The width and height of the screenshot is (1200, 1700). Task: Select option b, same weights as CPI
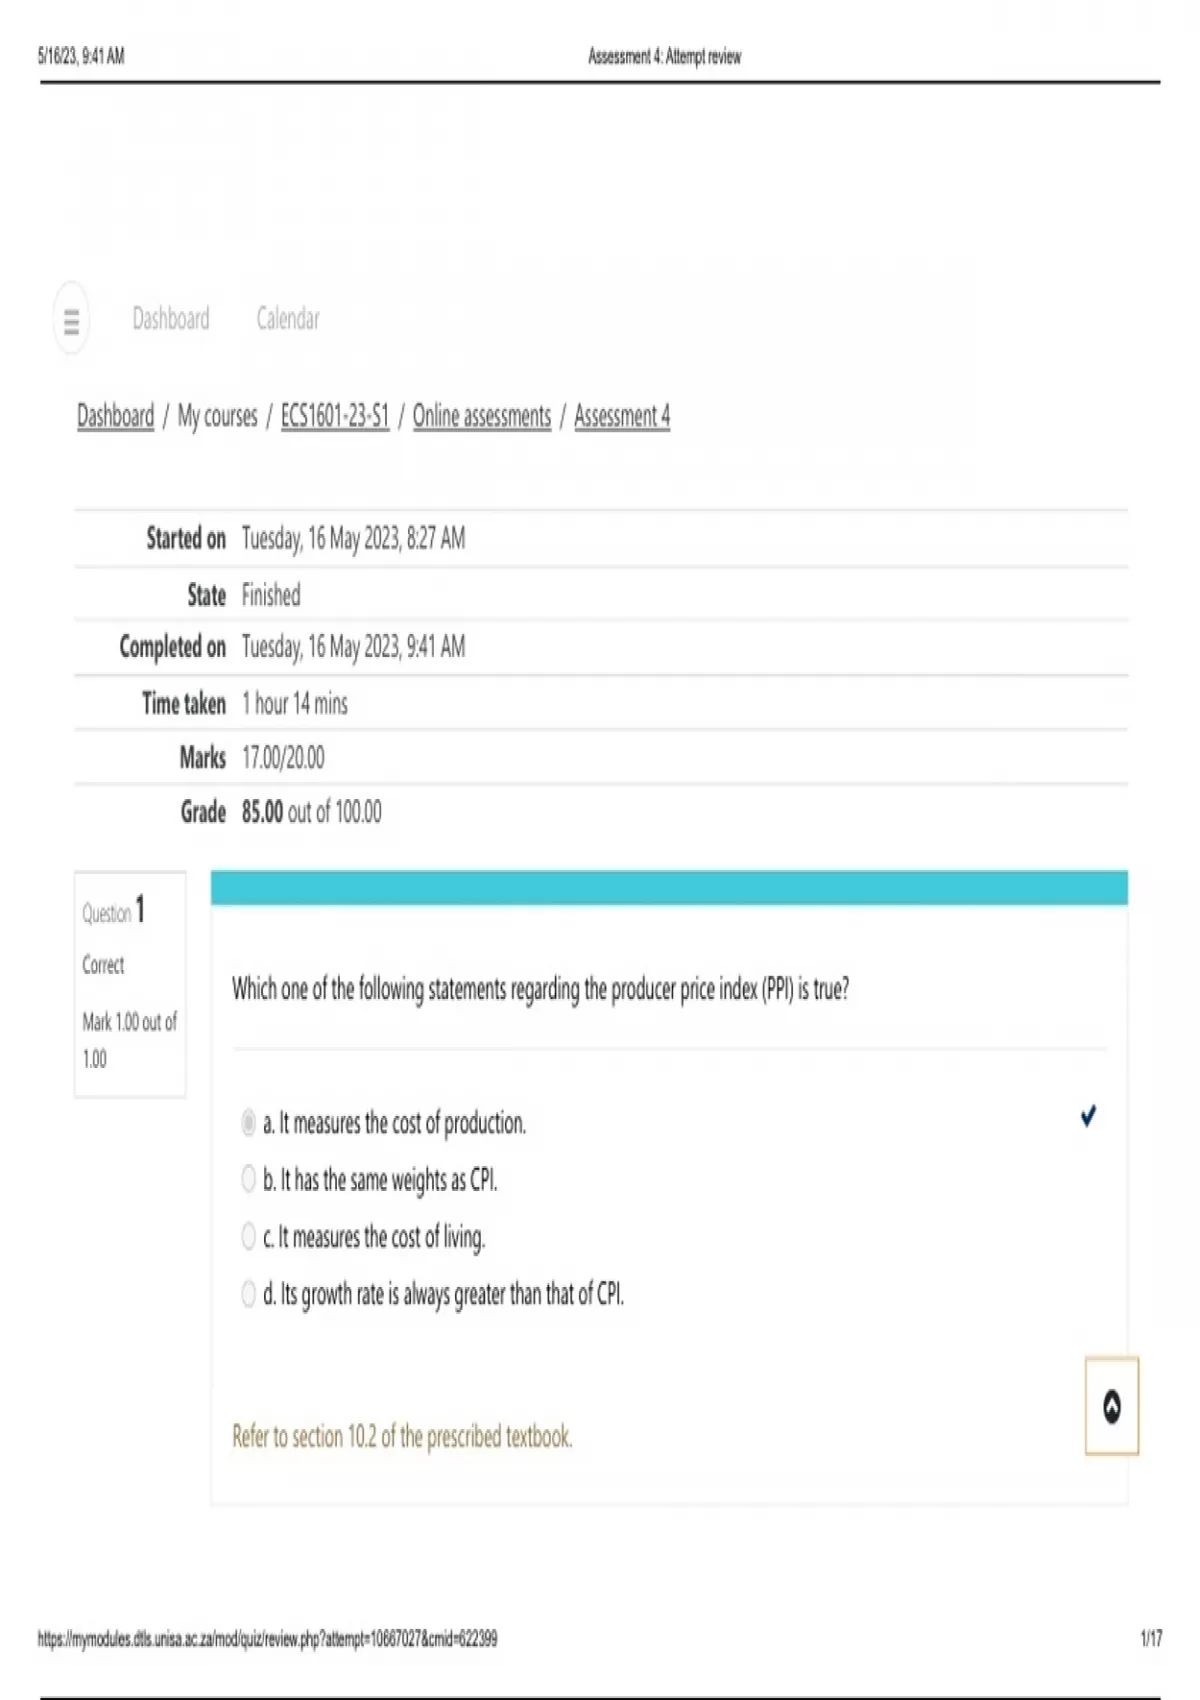(249, 1180)
